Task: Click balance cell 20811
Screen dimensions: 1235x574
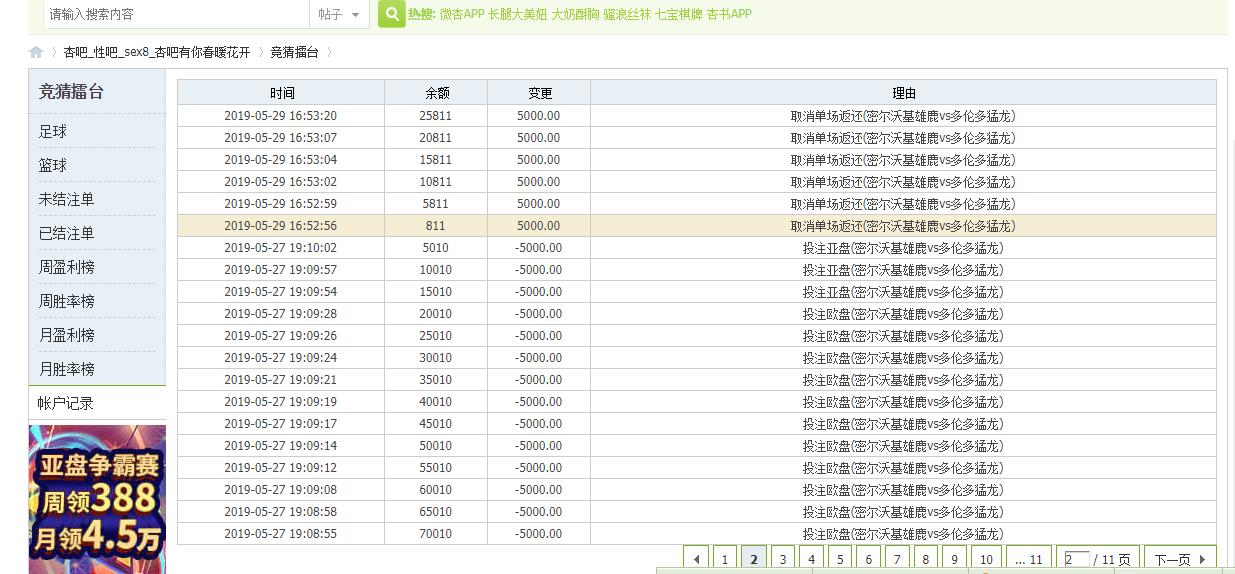Action: 436,138
